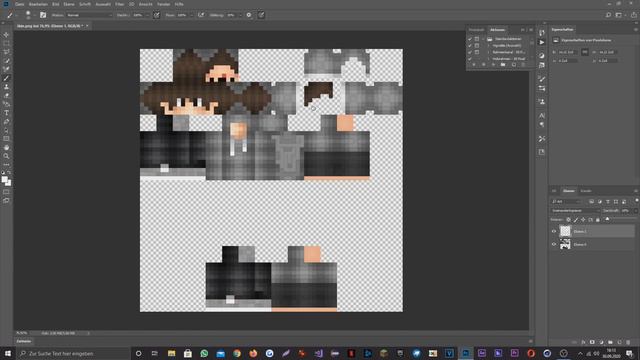Filter layers by adjustment layers icon

click(x=600, y=202)
